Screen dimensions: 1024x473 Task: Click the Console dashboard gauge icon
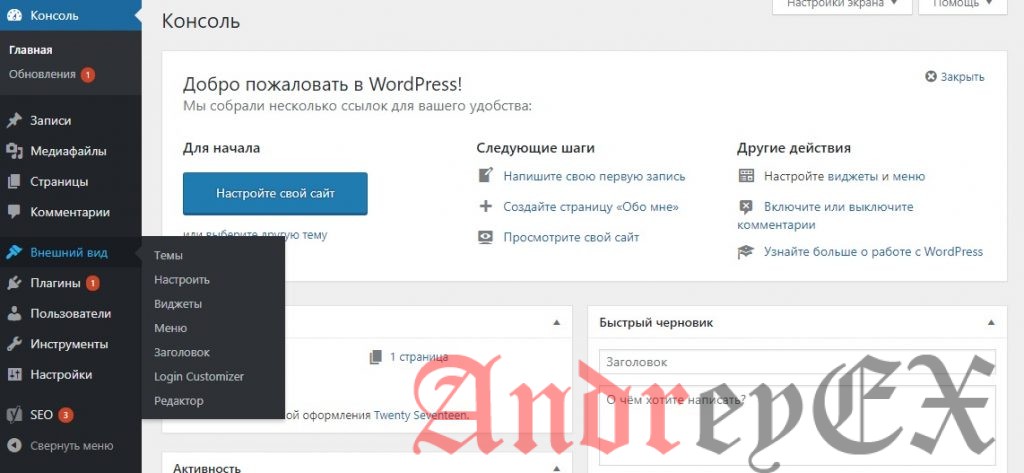pos(14,15)
